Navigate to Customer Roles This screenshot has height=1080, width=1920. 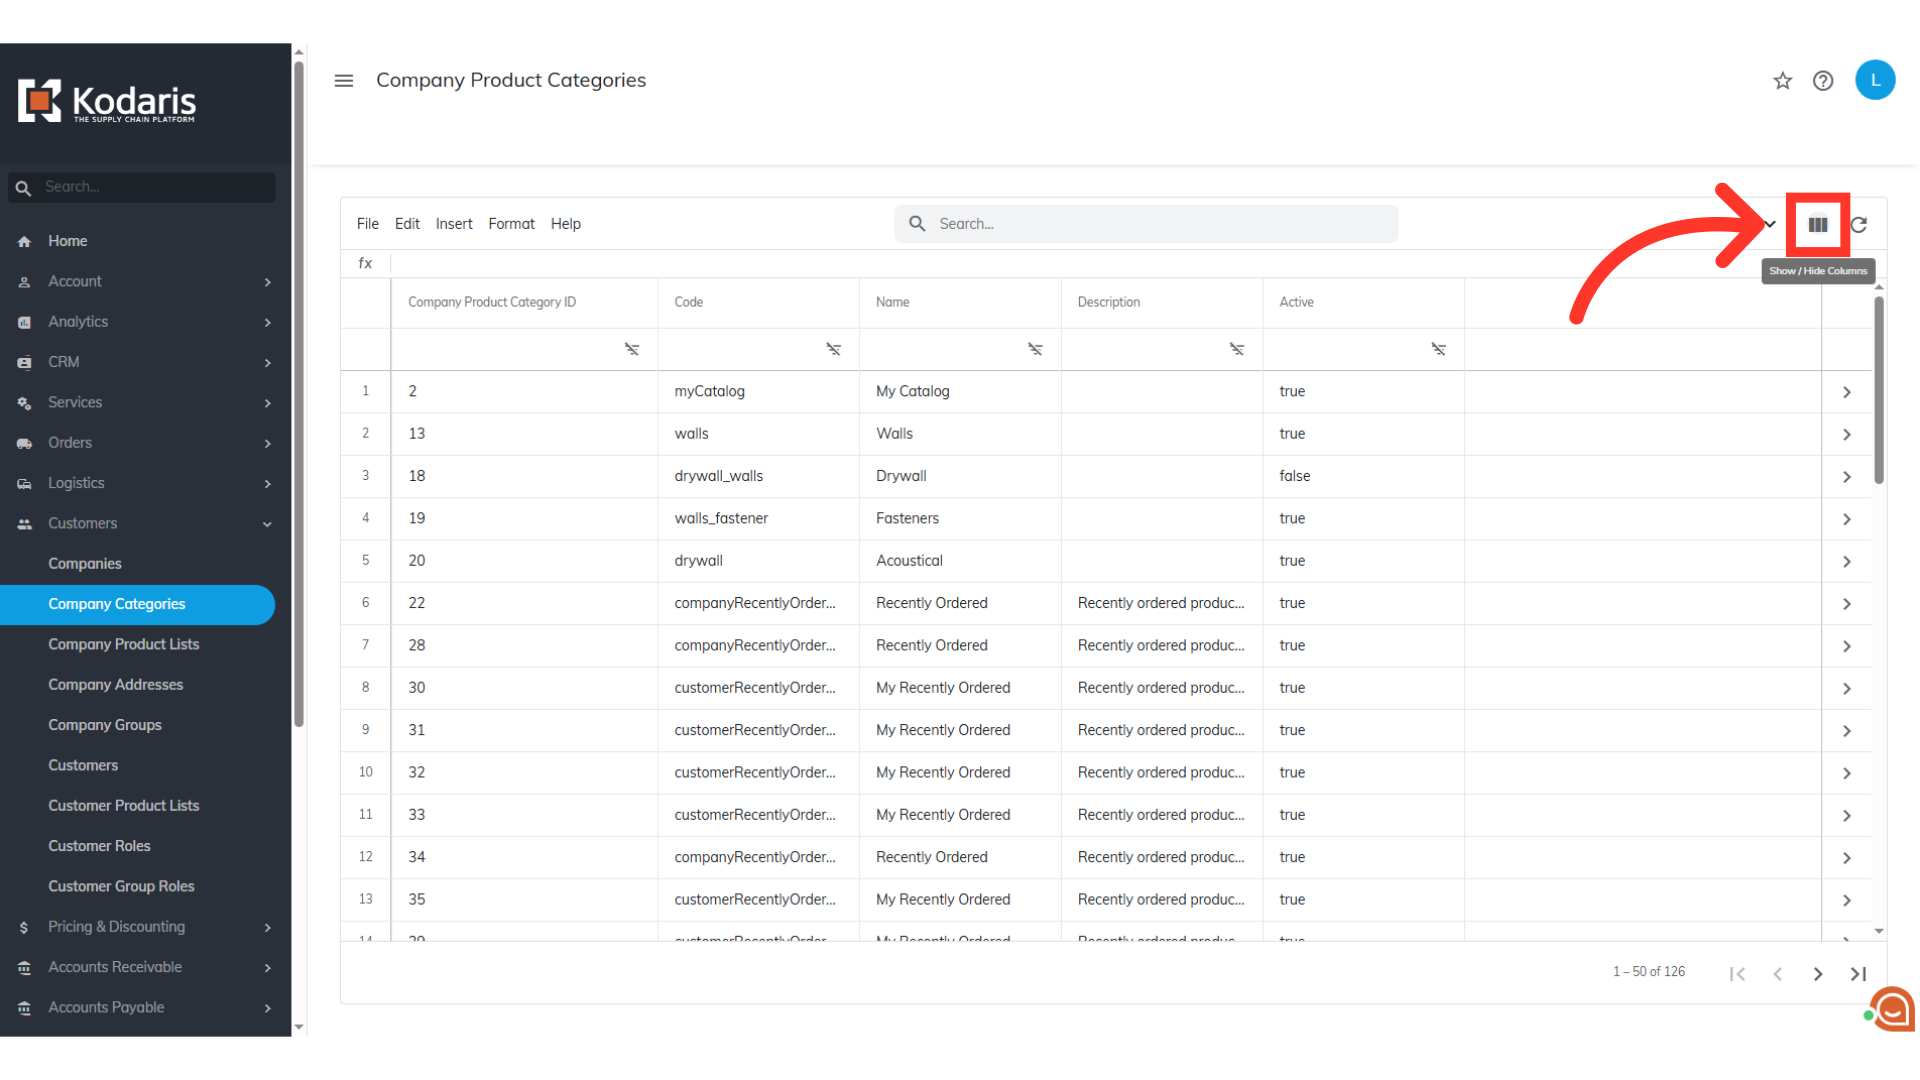(x=99, y=846)
